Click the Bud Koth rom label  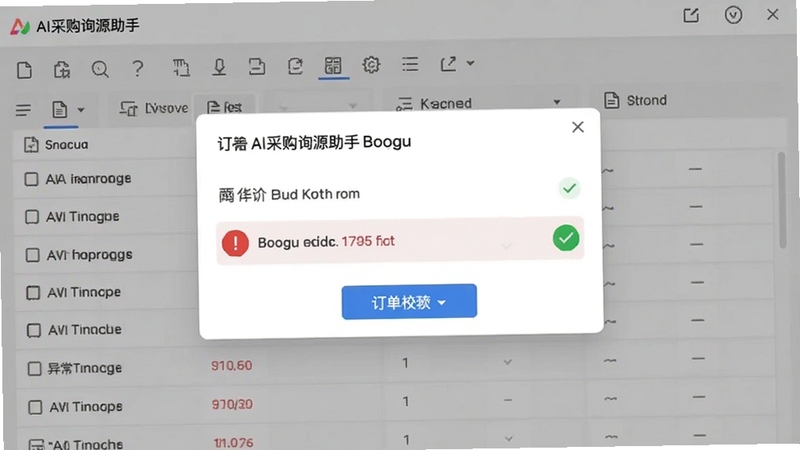pos(315,194)
